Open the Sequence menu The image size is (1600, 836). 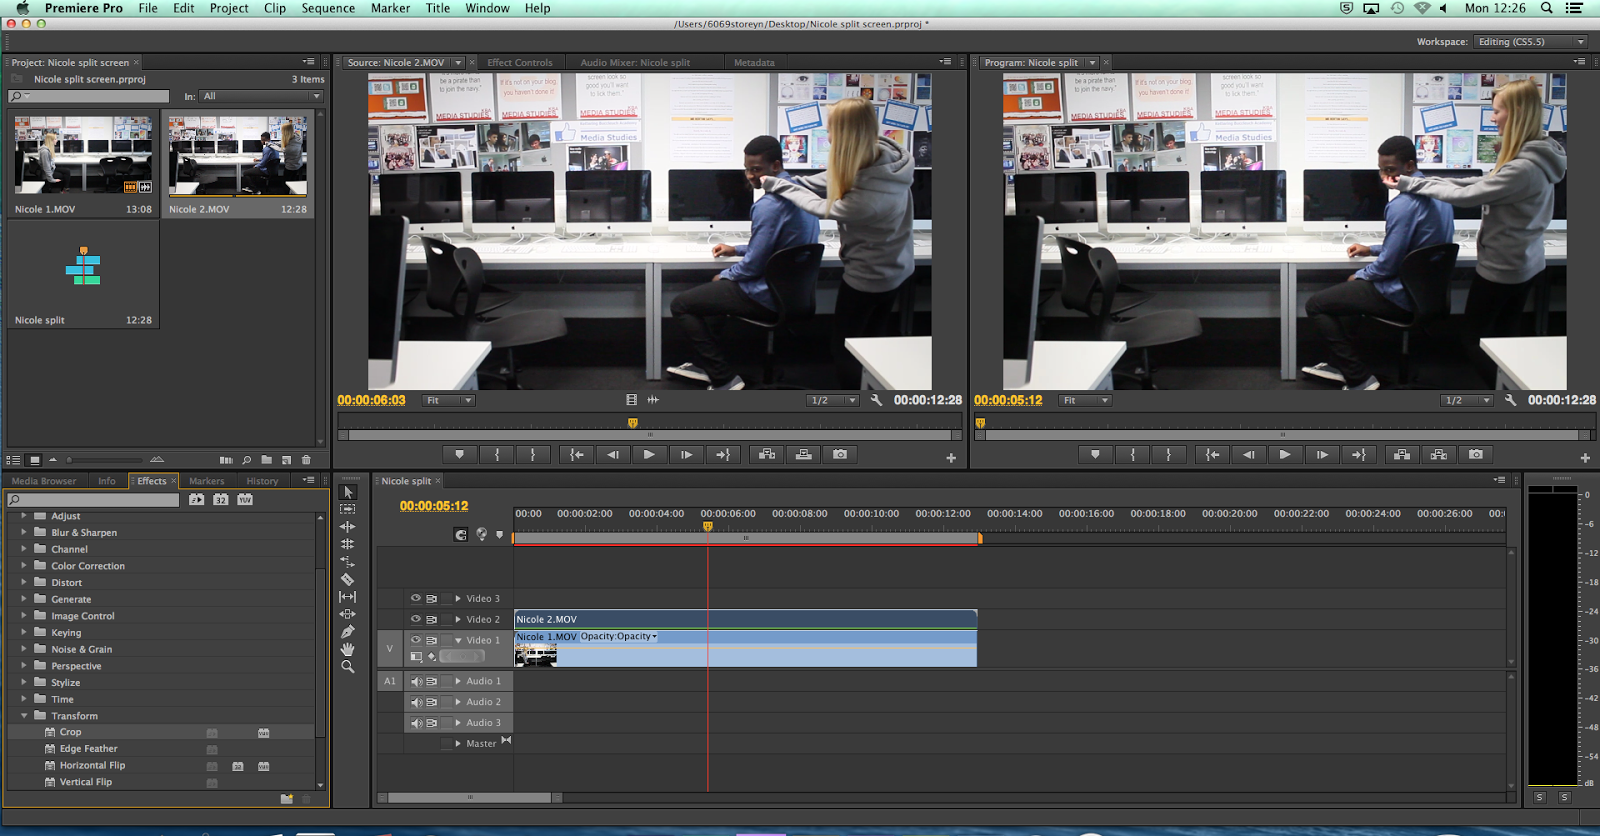point(328,8)
